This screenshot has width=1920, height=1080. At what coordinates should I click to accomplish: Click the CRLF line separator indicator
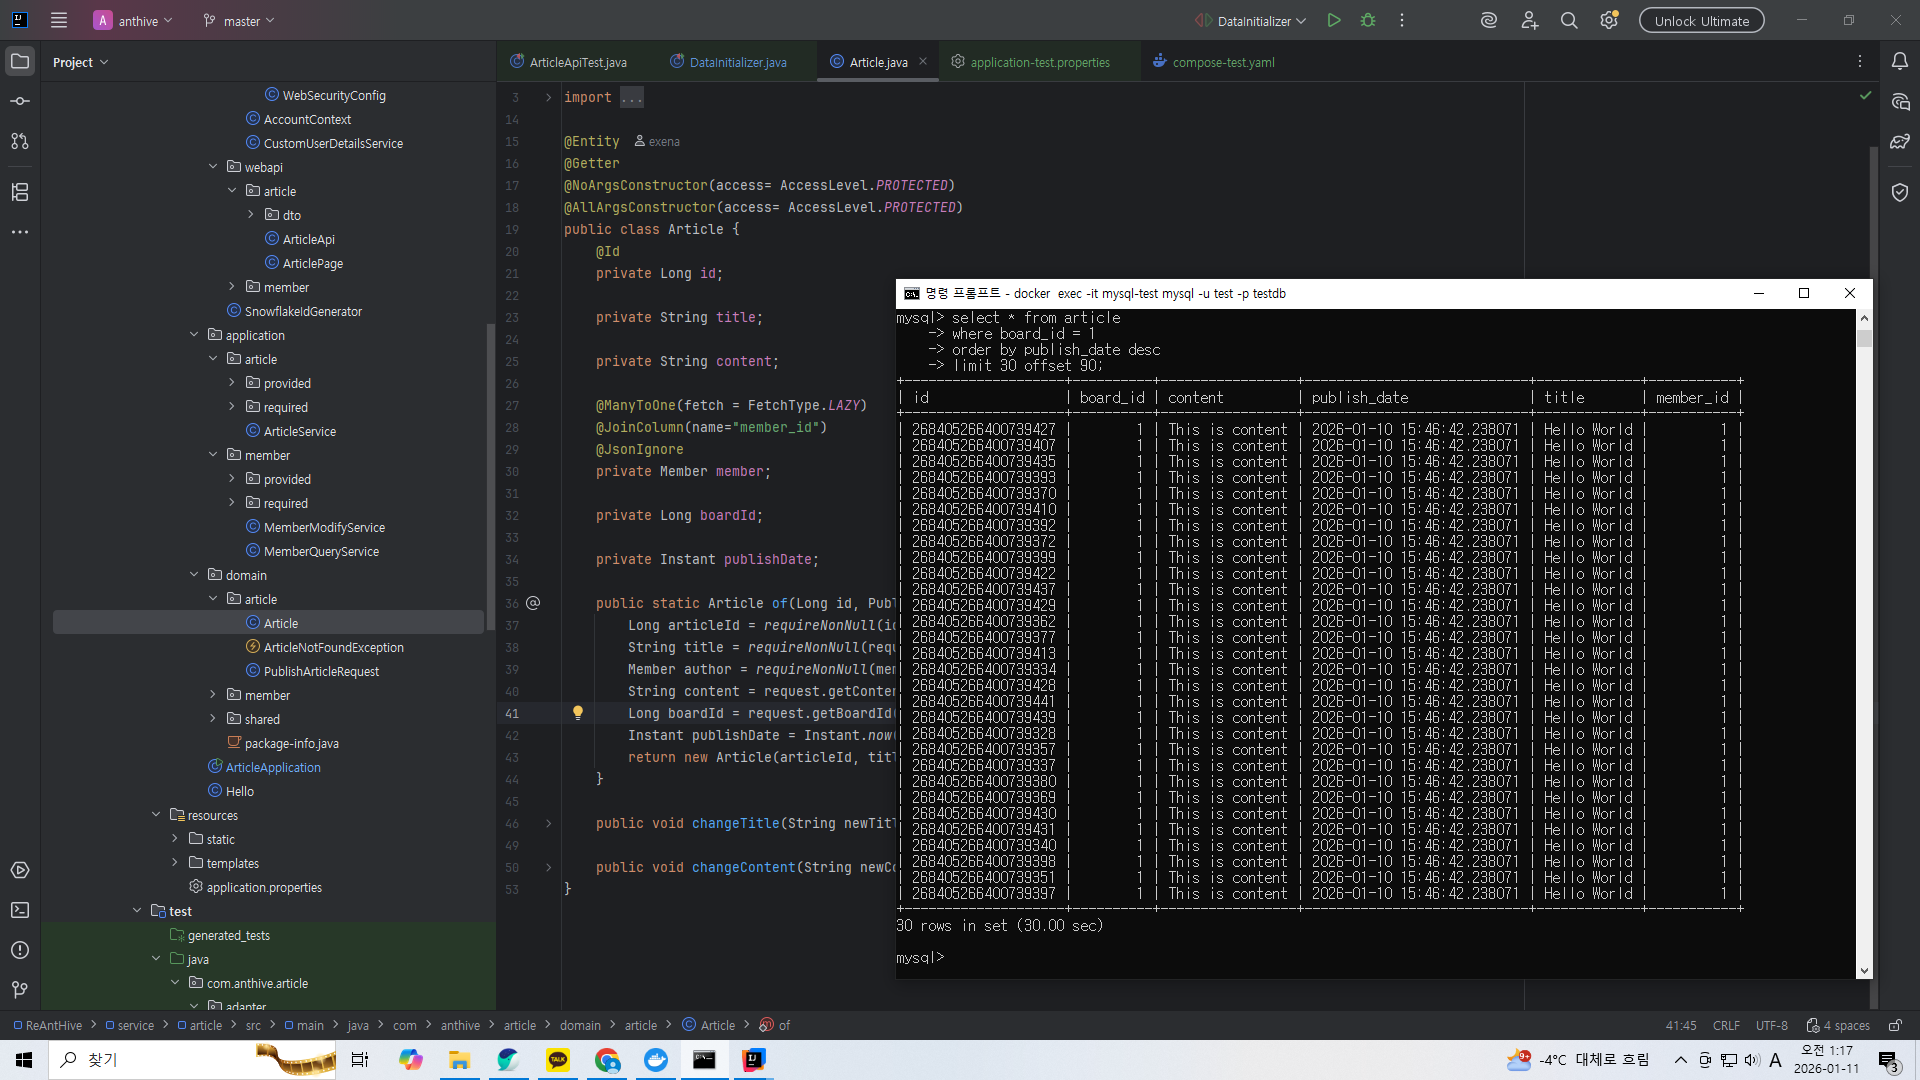[x=1726, y=1025]
